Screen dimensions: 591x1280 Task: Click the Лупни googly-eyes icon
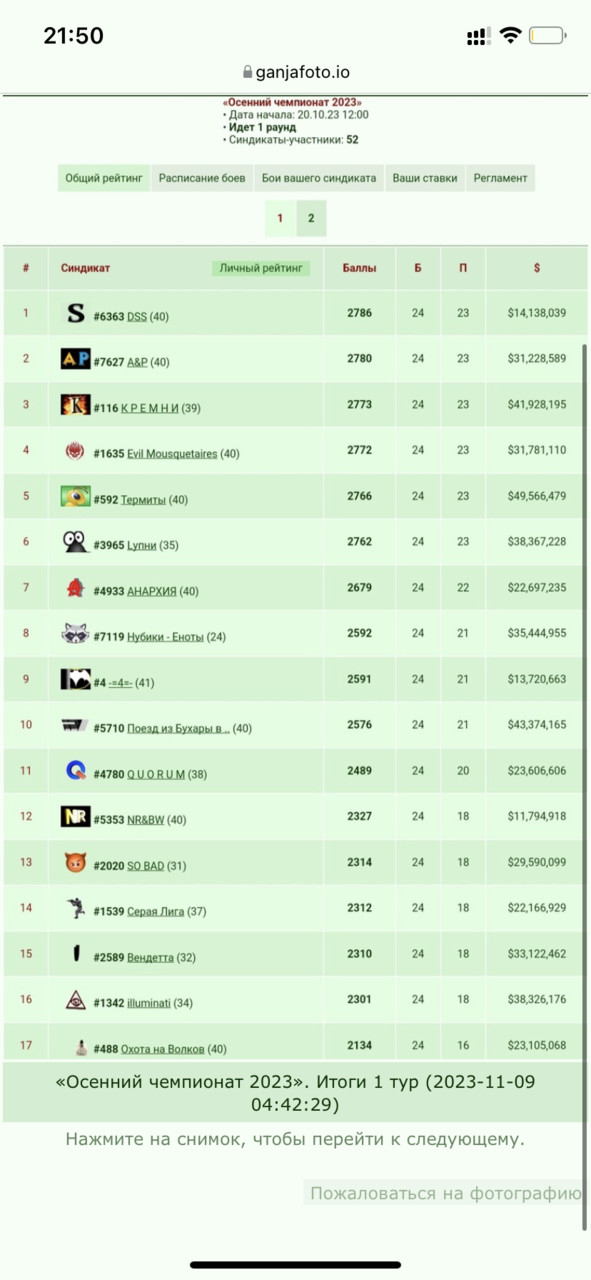76,543
